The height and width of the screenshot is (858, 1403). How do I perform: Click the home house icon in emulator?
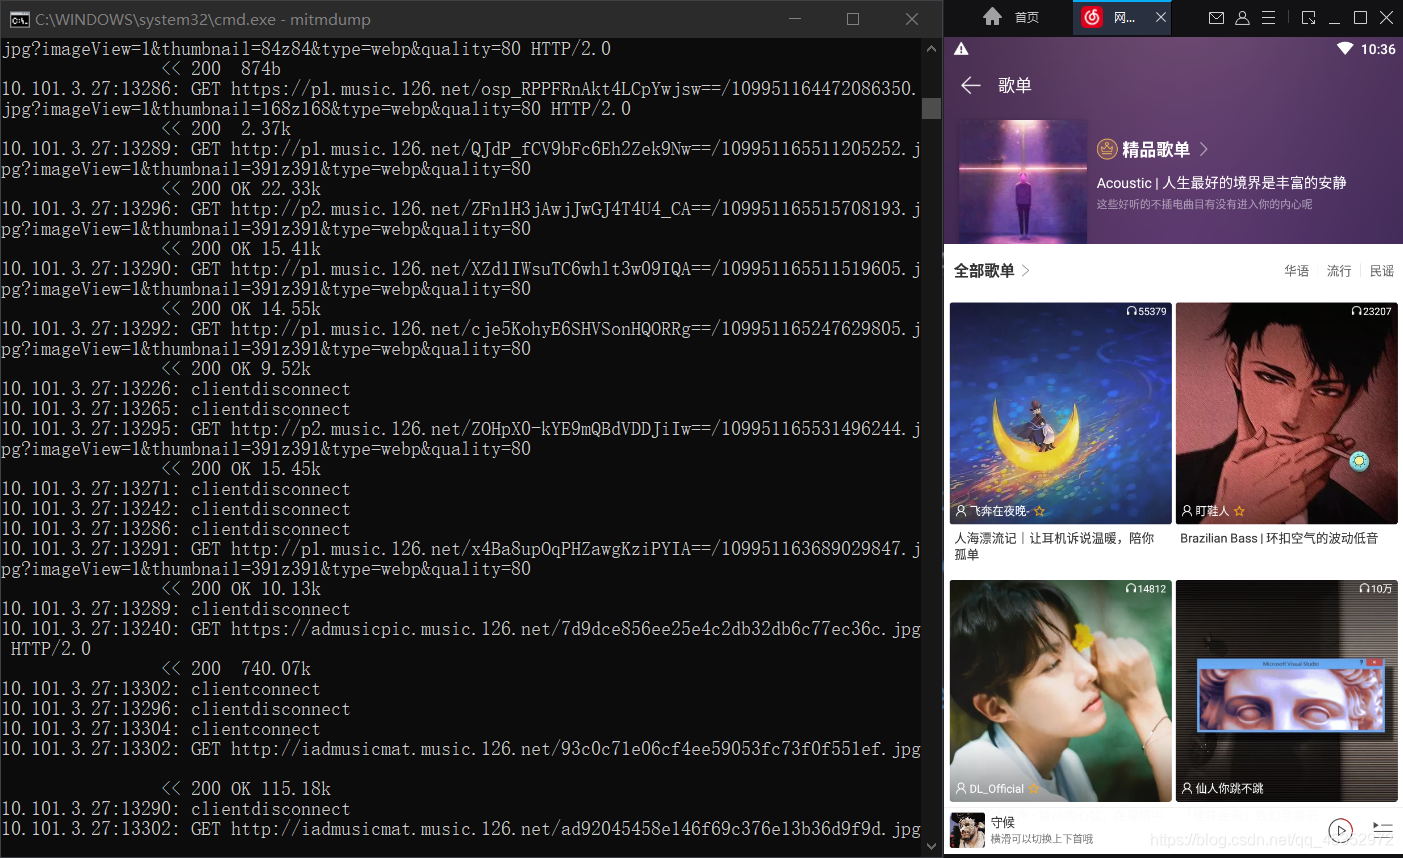click(x=992, y=17)
